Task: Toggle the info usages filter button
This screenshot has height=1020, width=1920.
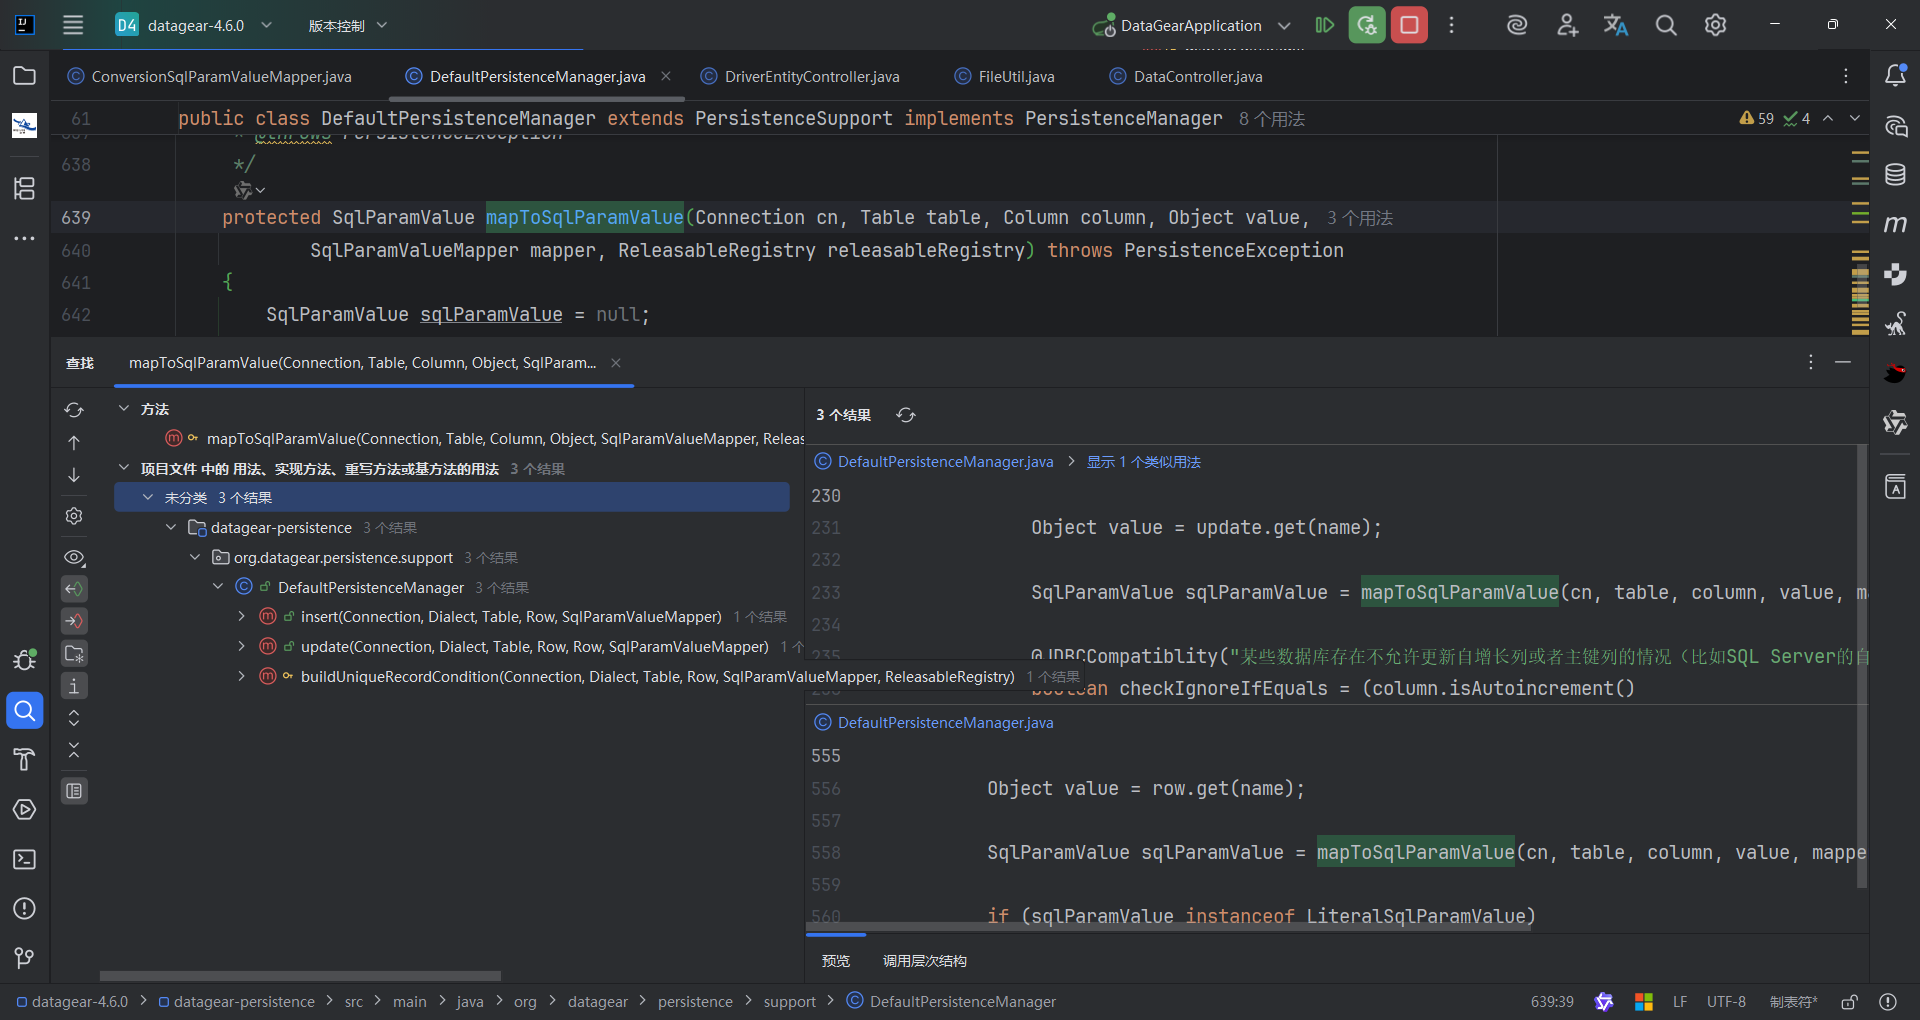Action: tap(74, 686)
